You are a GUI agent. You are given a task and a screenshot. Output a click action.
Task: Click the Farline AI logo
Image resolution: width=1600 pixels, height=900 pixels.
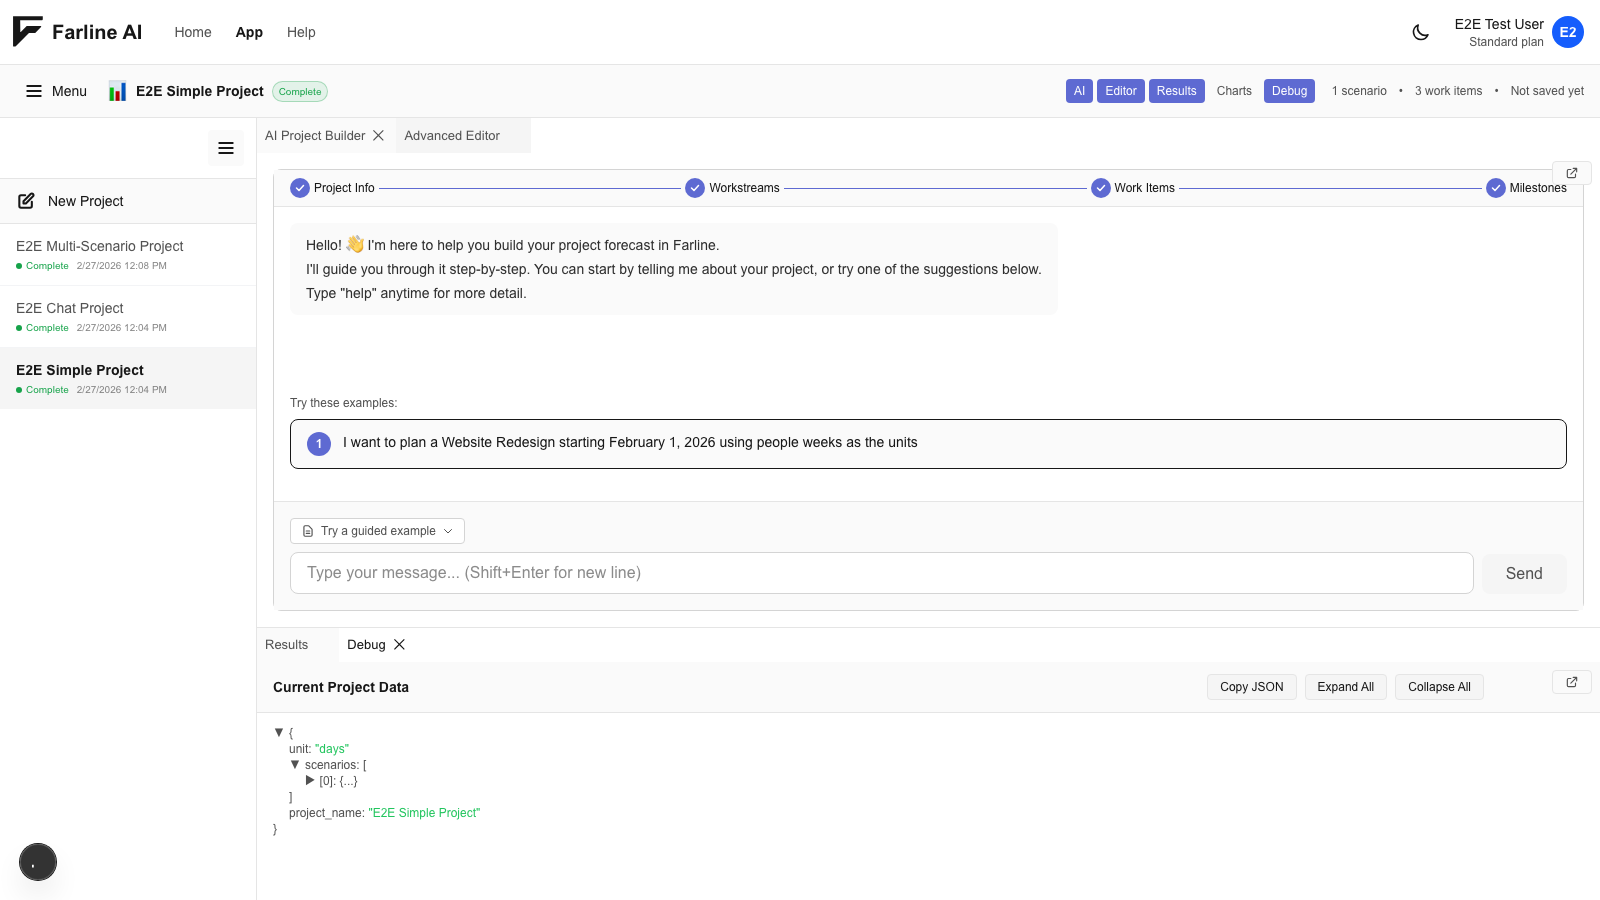77,32
